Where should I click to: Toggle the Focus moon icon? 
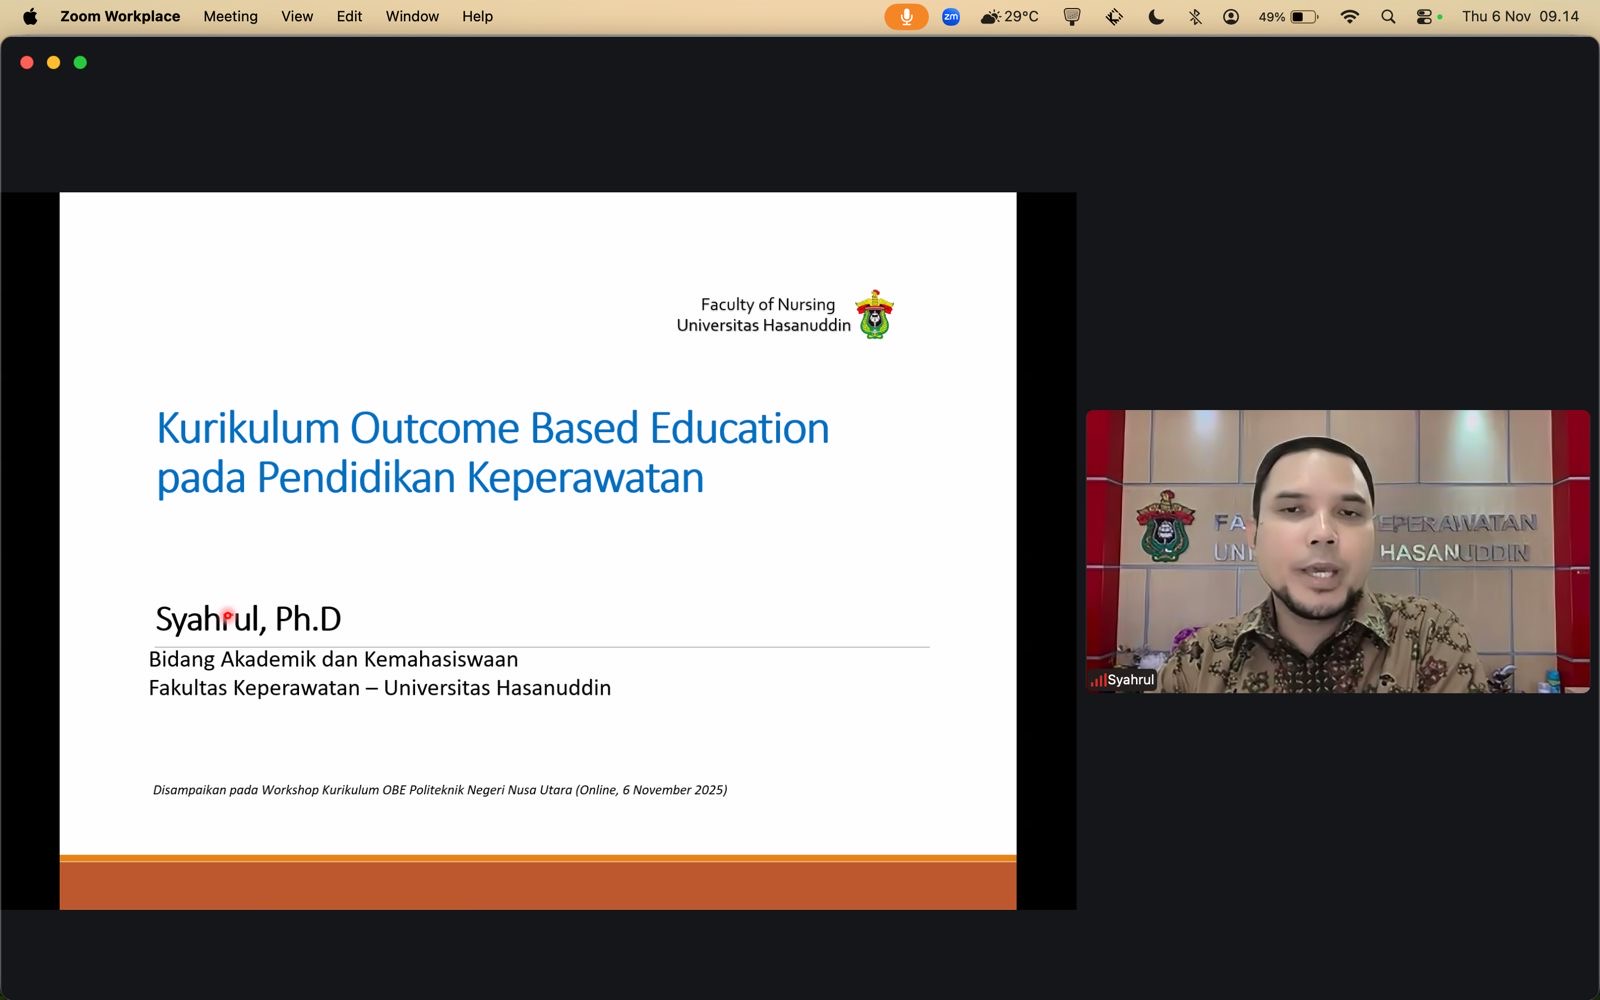pos(1156,17)
